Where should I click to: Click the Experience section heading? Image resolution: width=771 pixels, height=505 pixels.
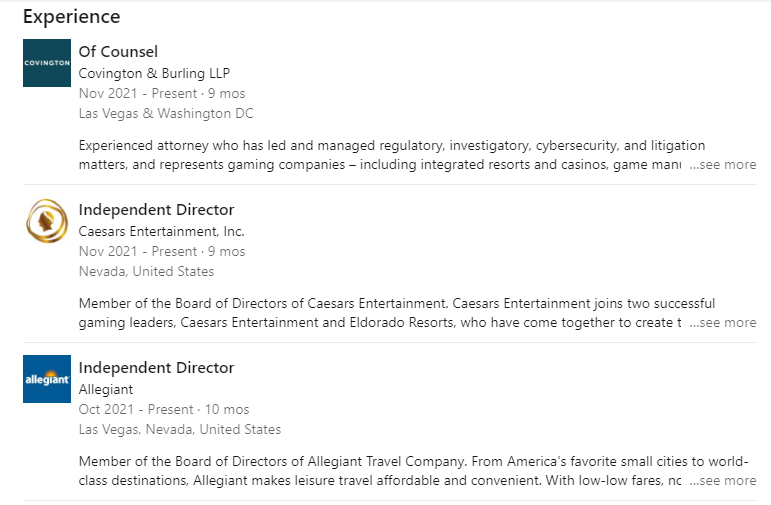(x=71, y=17)
